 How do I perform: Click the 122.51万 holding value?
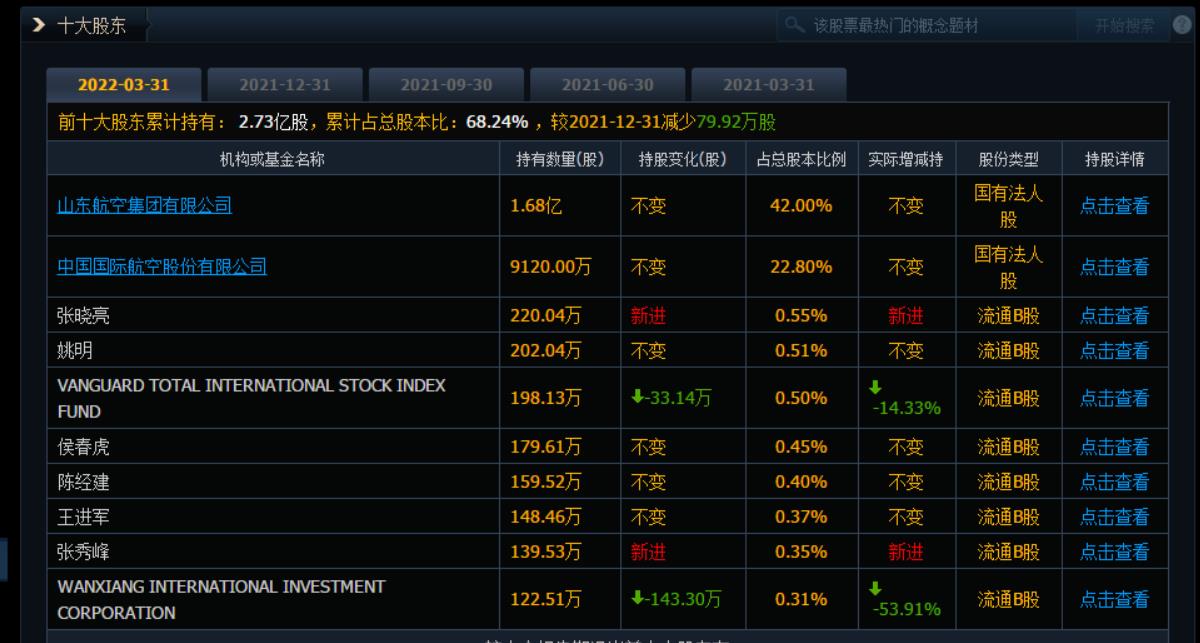pyautogui.click(x=546, y=600)
